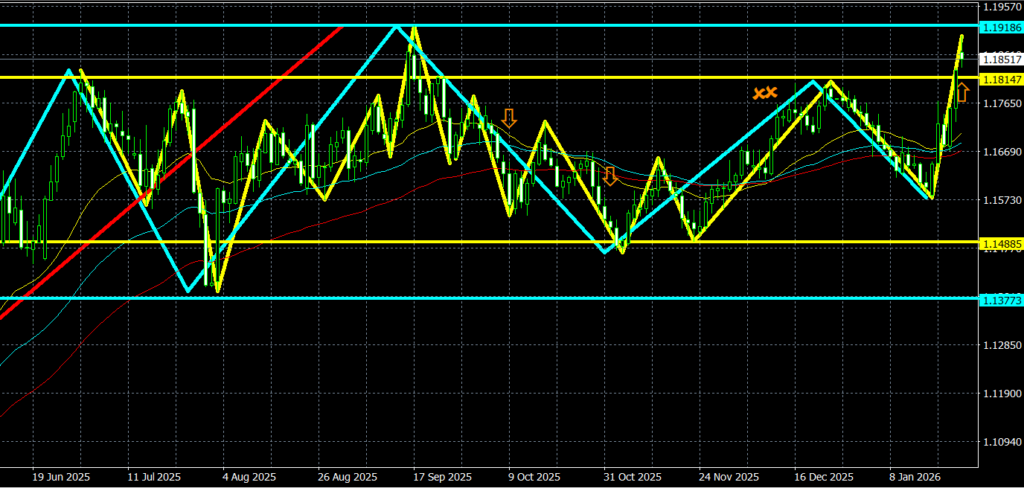
Task: Click the 8 Jan 2026 date label
Action: click(x=913, y=477)
